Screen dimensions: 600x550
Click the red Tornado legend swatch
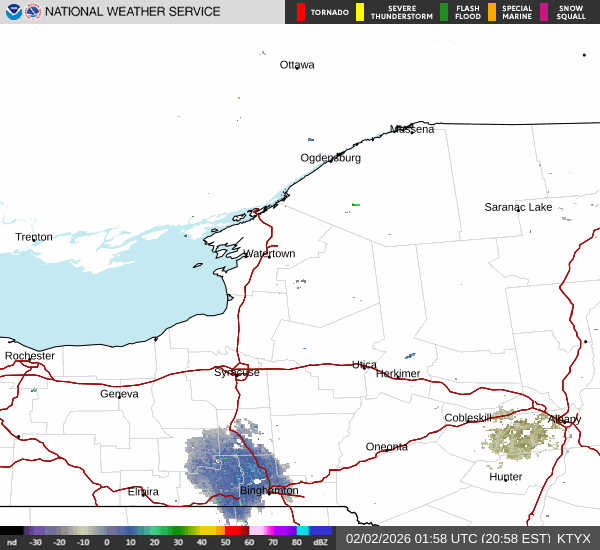[300, 12]
